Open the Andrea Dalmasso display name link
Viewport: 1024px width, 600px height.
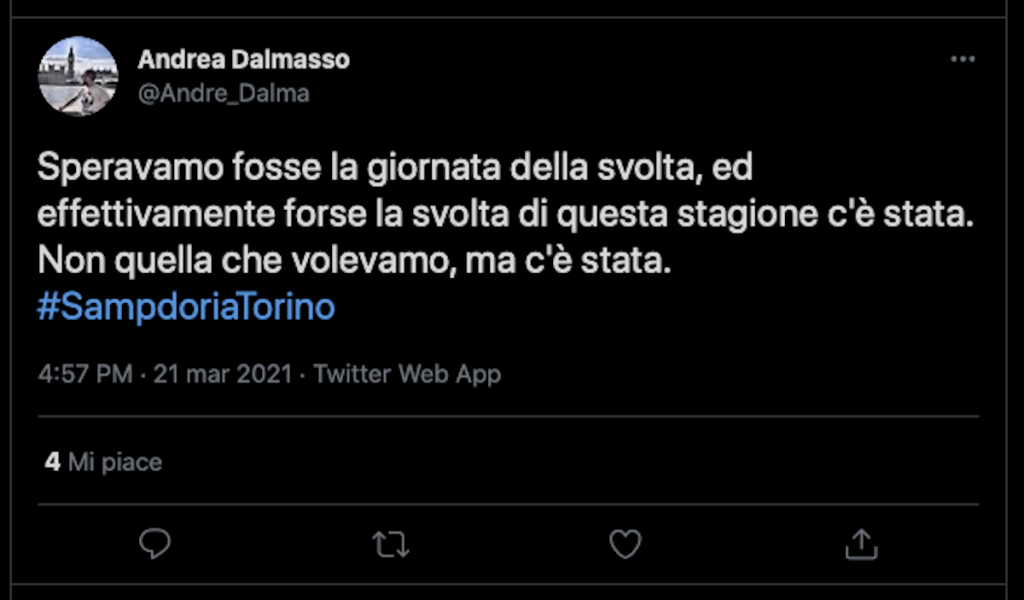coord(243,60)
